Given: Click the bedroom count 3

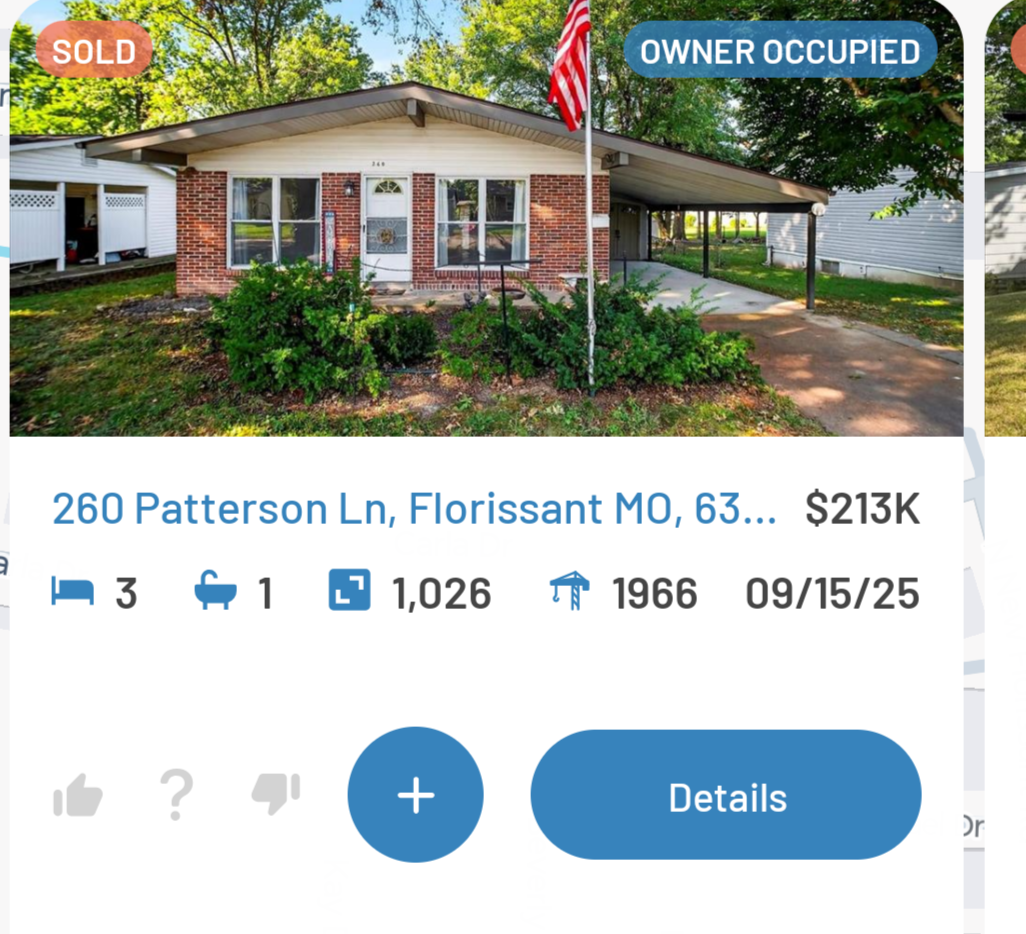Looking at the screenshot, I should tap(126, 594).
